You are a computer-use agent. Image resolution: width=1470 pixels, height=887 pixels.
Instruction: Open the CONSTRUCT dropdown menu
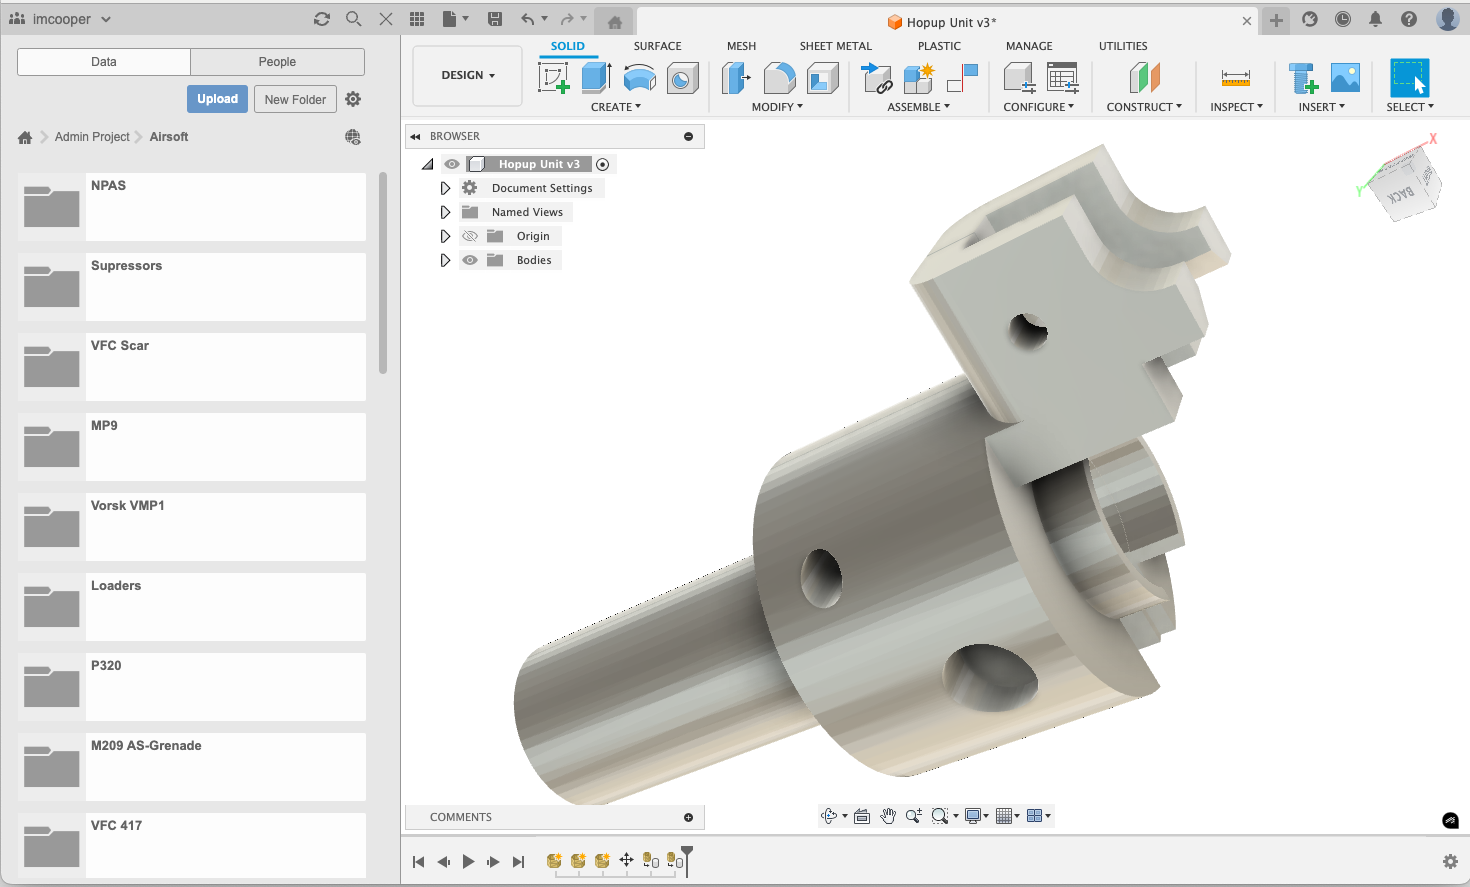(x=1144, y=107)
